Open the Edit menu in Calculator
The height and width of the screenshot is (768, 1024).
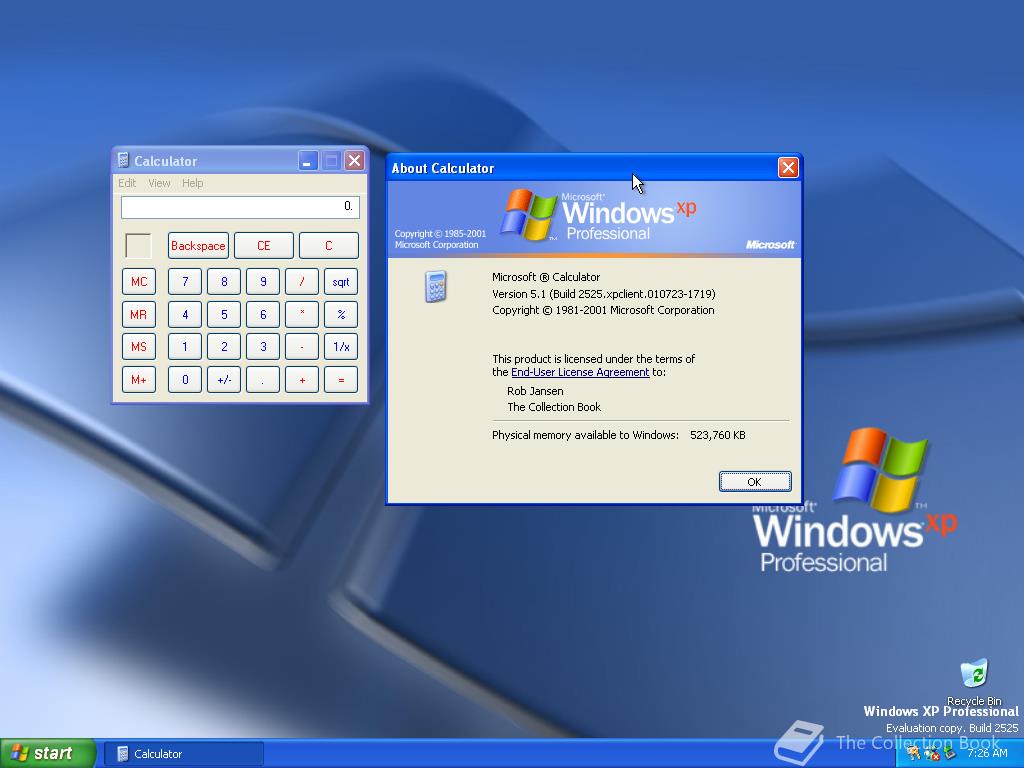[x=127, y=183]
